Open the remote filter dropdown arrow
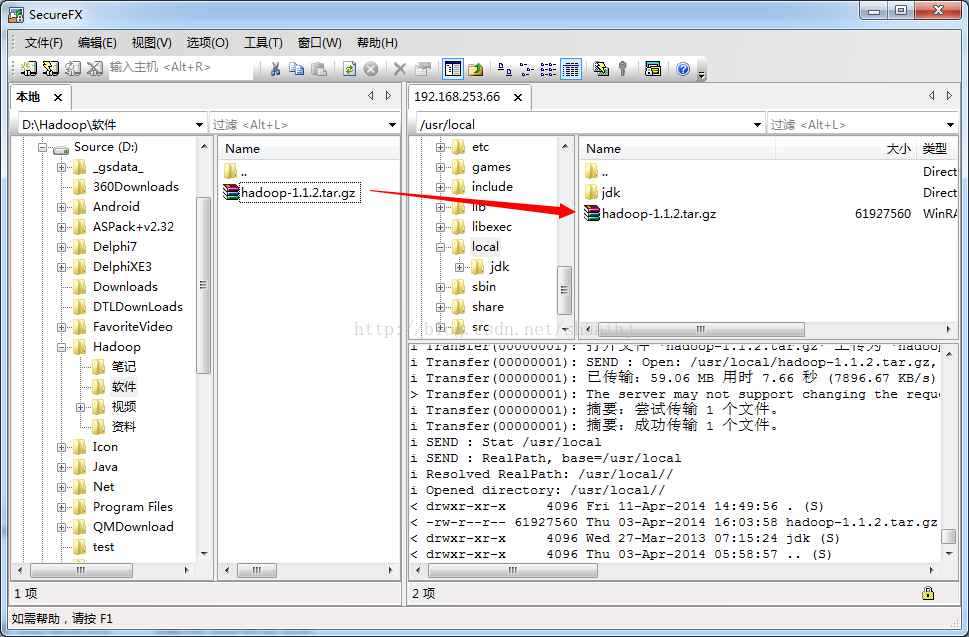Viewport: 969px width, 637px height. (950, 125)
